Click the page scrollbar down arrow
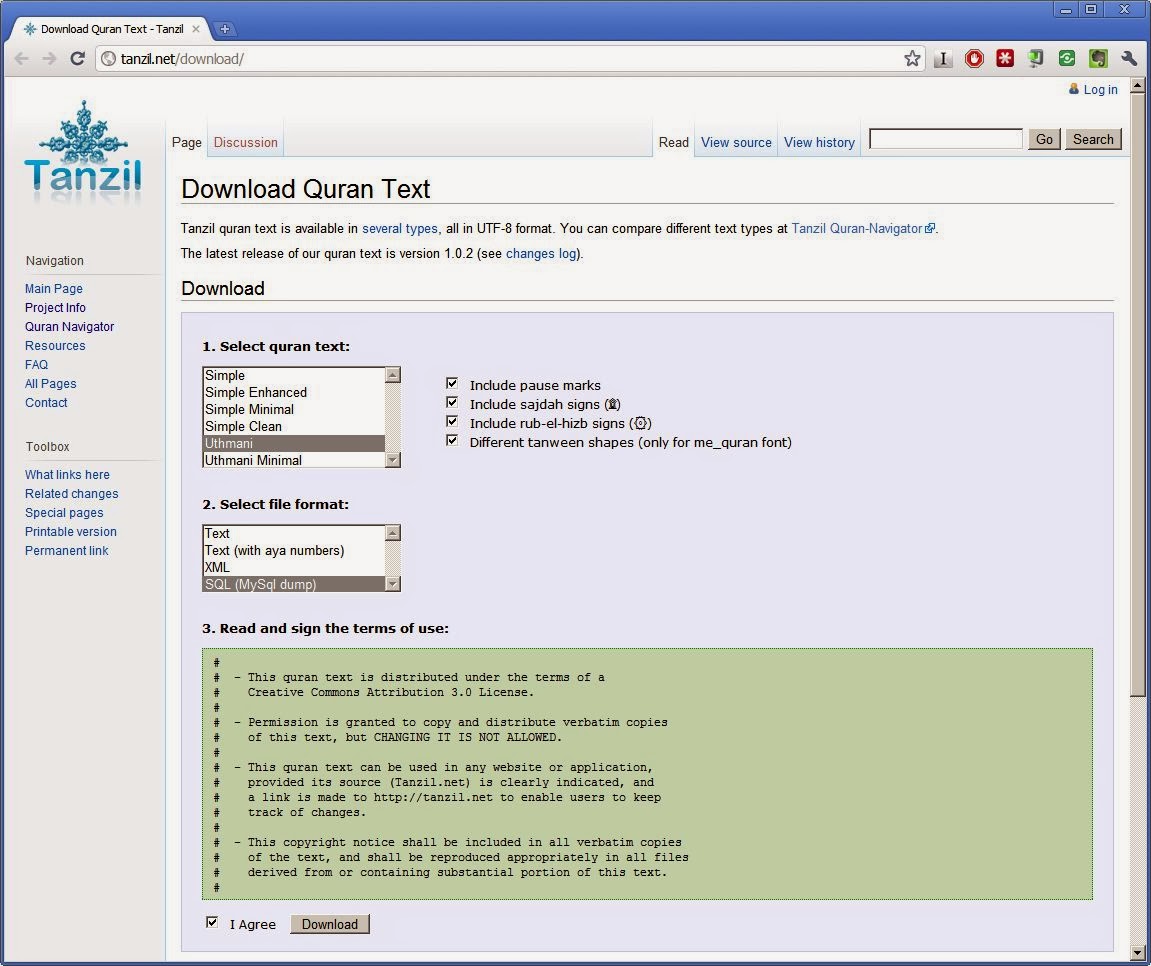 1137,951
